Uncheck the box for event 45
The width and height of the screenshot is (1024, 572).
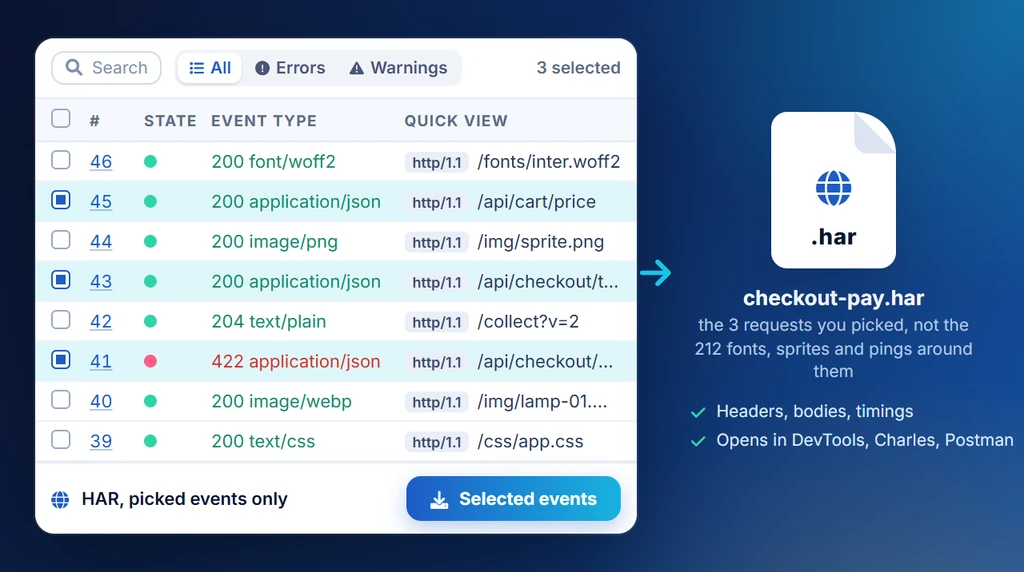click(61, 200)
